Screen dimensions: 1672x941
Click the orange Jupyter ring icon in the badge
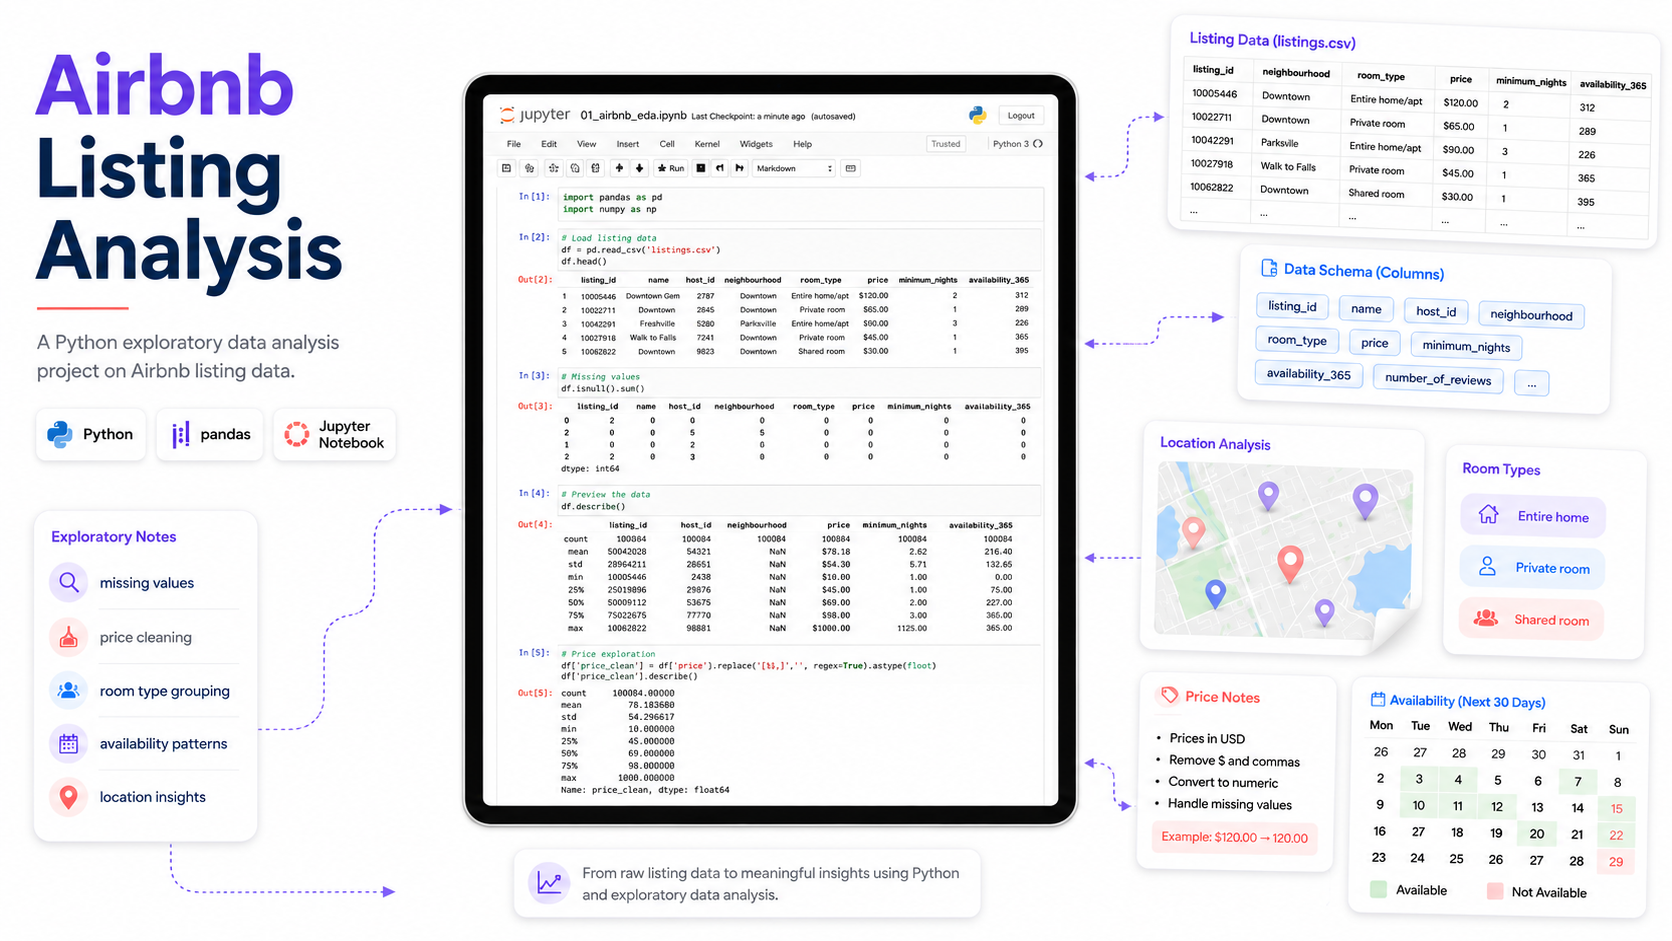[x=297, y=434]
